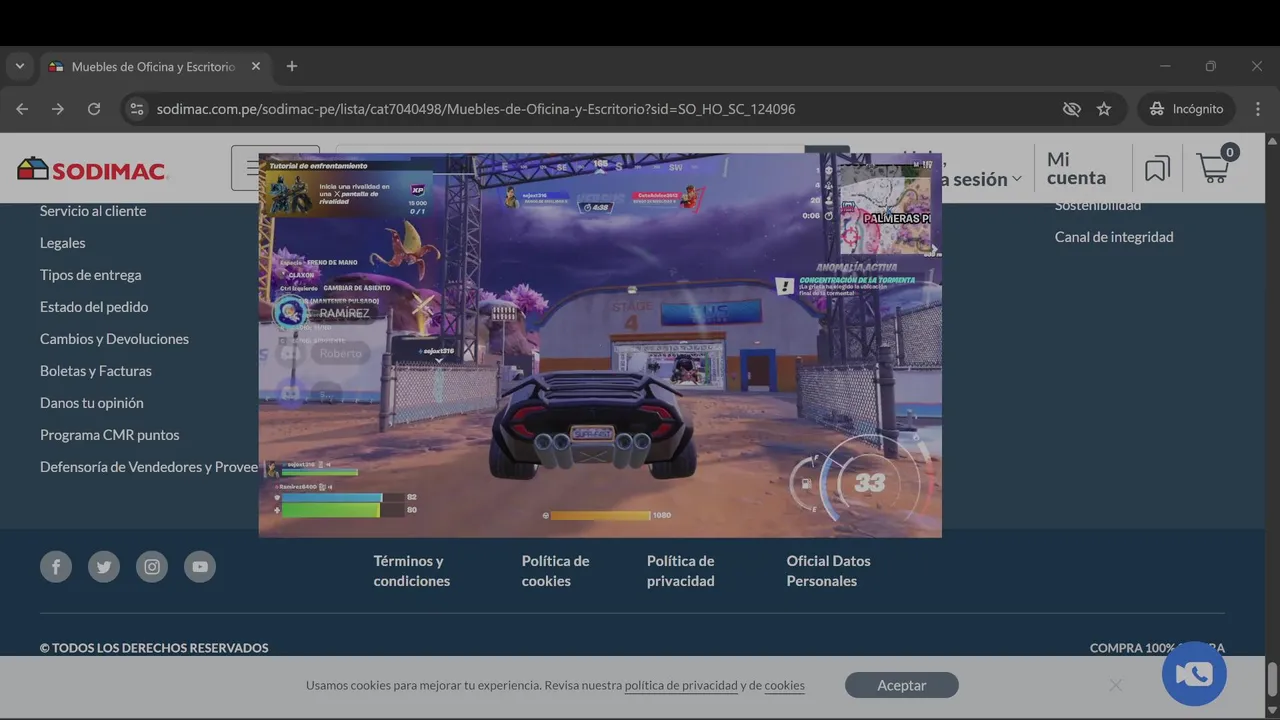Reload the page in browser
The height and width of the screenshot is (720, 1280).
coord(94,109)
